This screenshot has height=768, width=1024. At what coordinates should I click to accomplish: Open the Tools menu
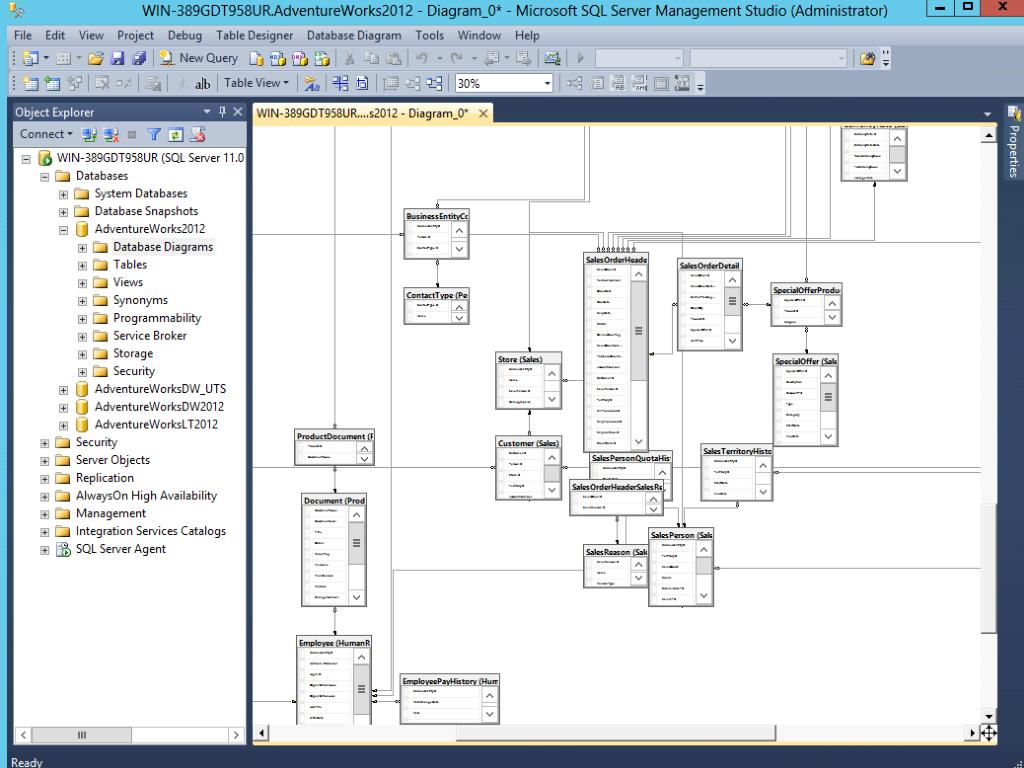tap(429, 35)
